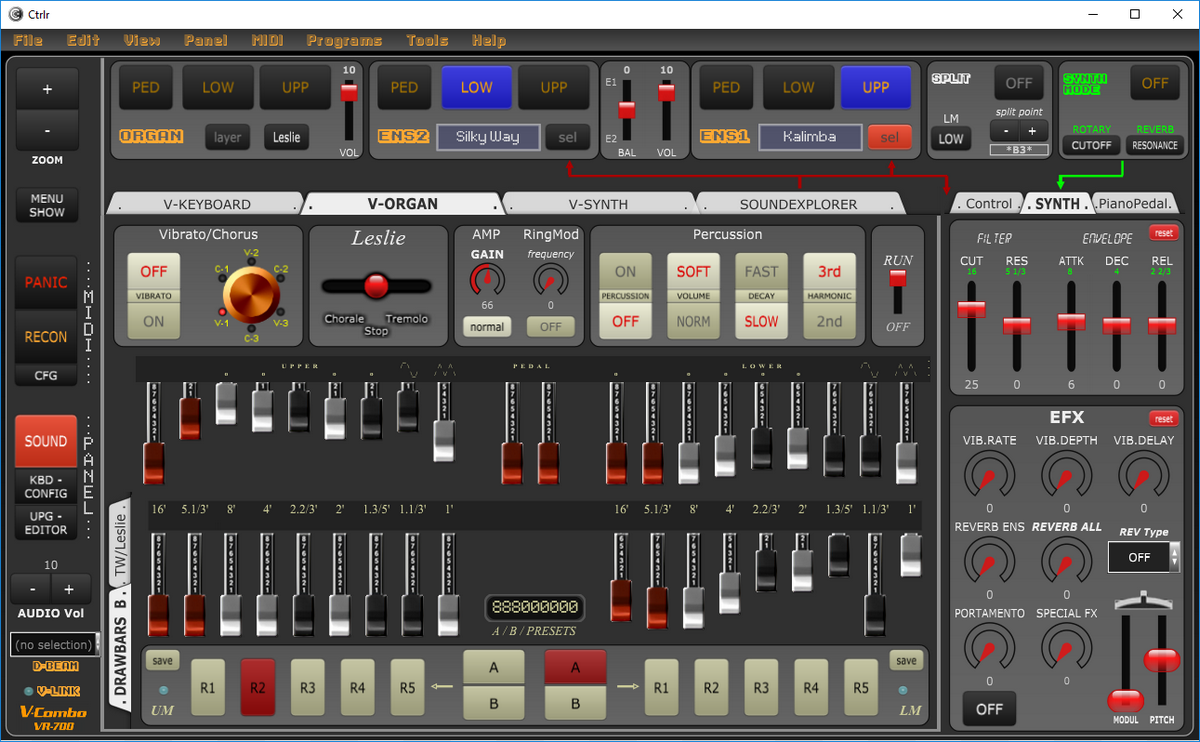This screenshot has width=1200, height=742.
Task: Adjust the E1/E2 BAL slider
Action: pos(627,110)
